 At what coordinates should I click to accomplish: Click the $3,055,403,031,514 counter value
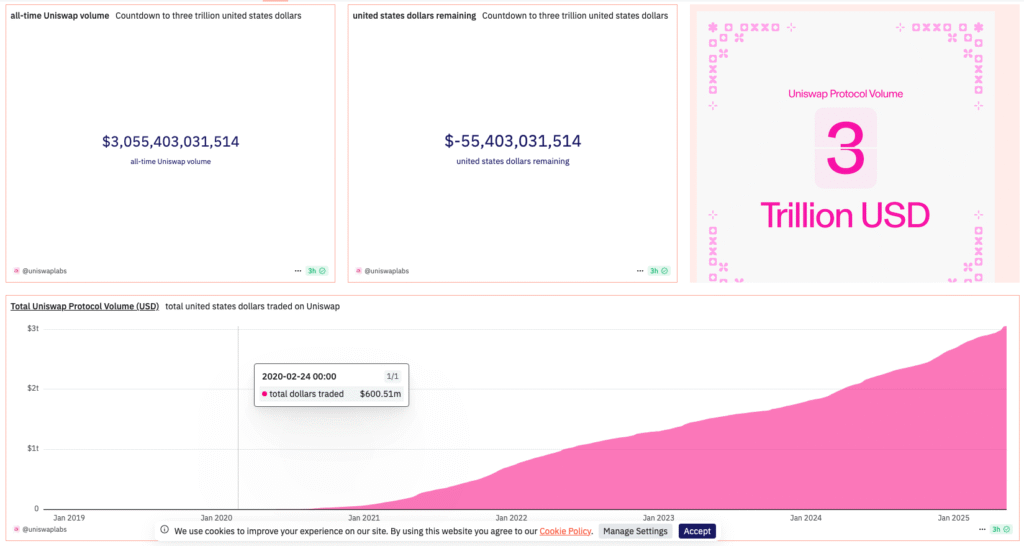[x=170, y=142]
